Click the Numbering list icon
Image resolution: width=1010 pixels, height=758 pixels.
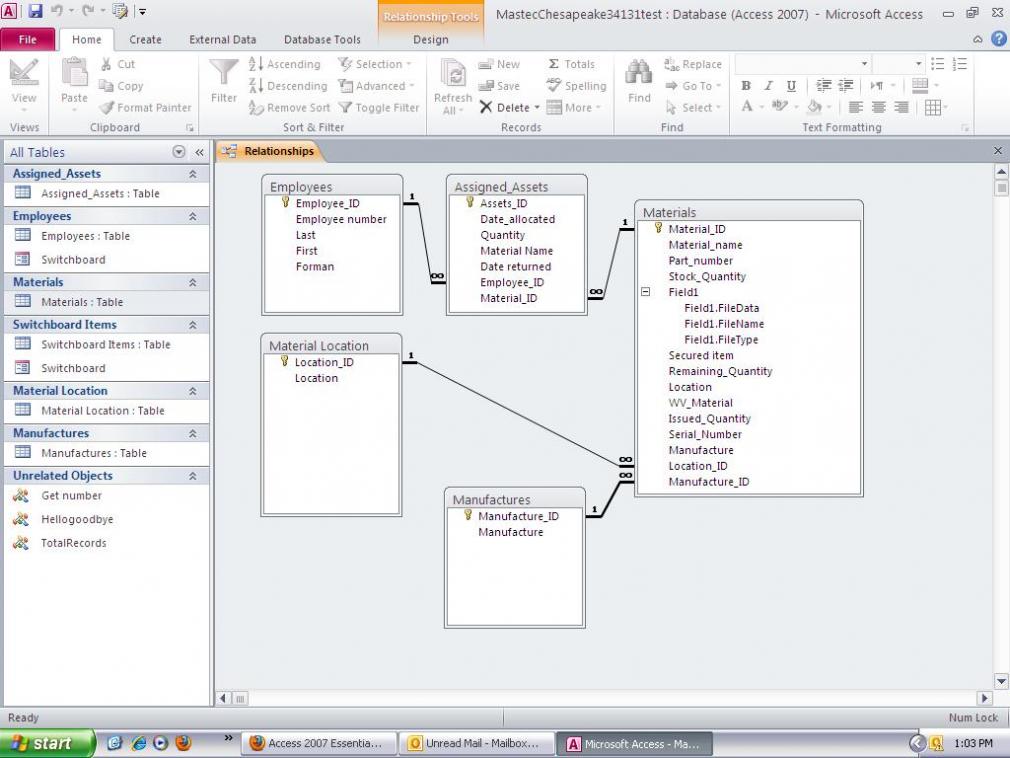point(960,64)
